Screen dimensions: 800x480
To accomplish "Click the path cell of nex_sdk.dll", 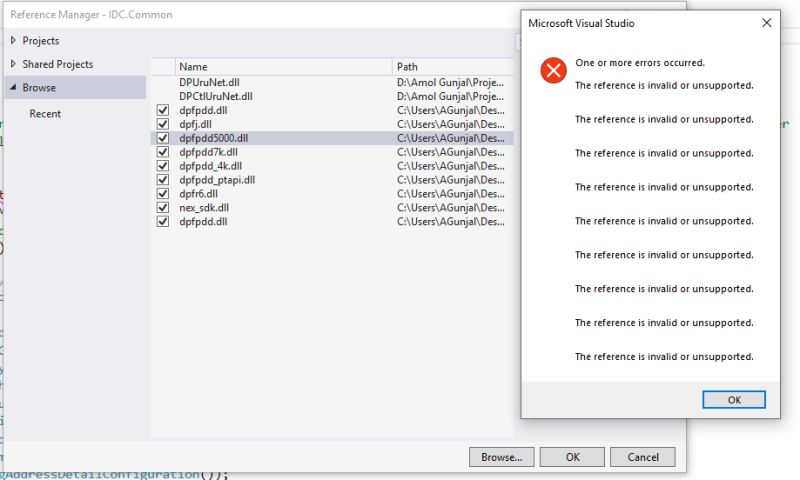I will coord(451,208).
